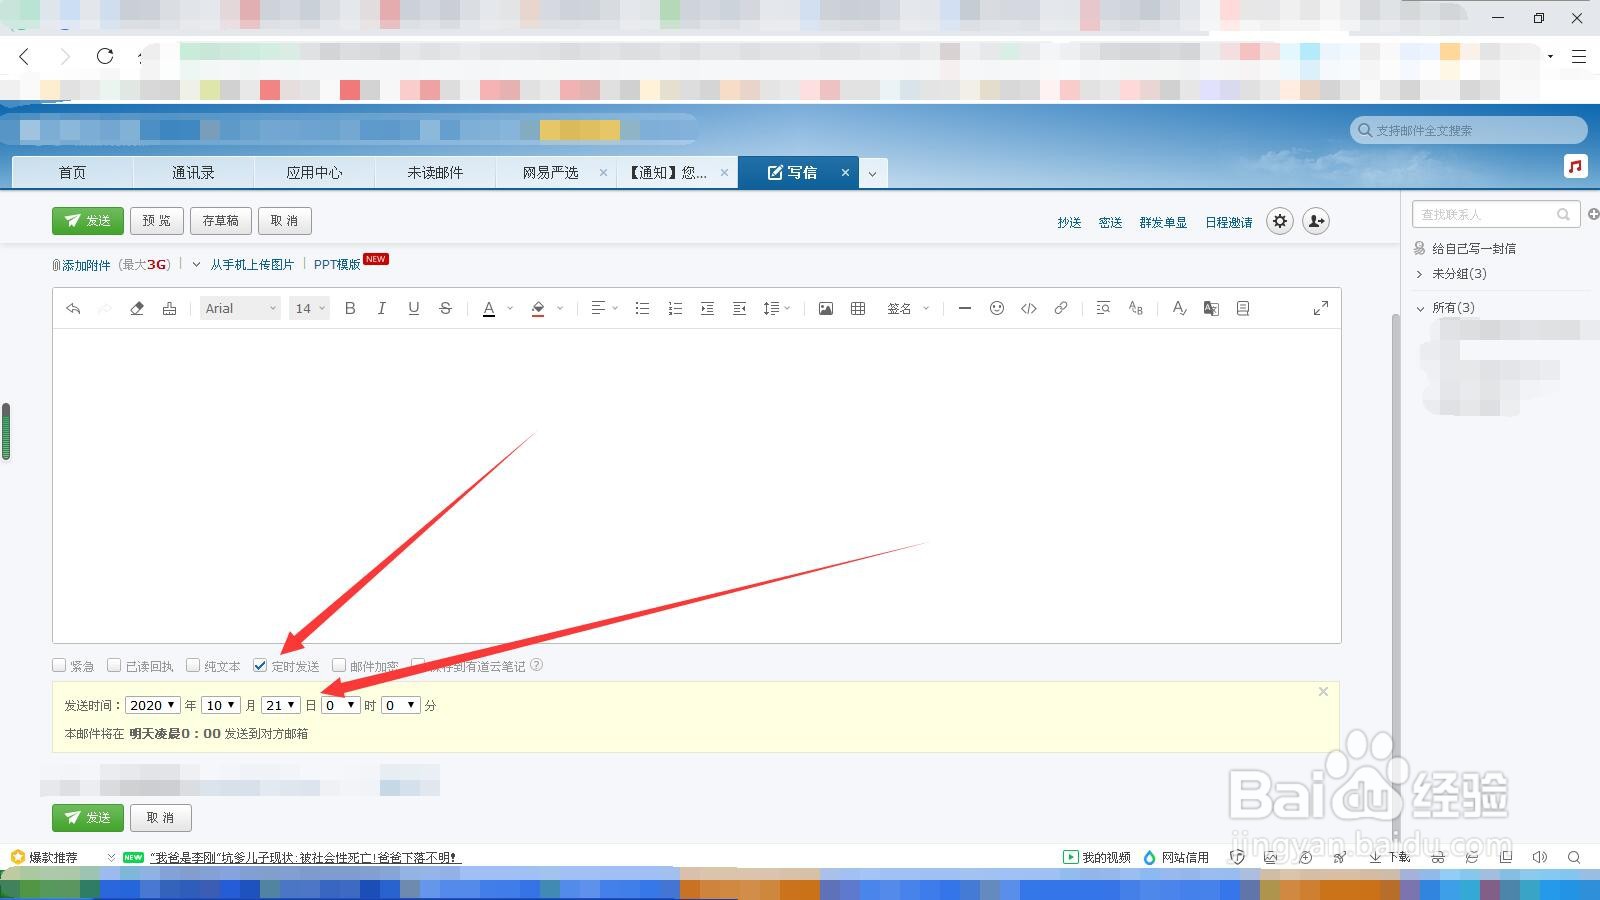Toggle italic formatting
This screenshot has height=900, width=1600.
[x=382, y=309]
